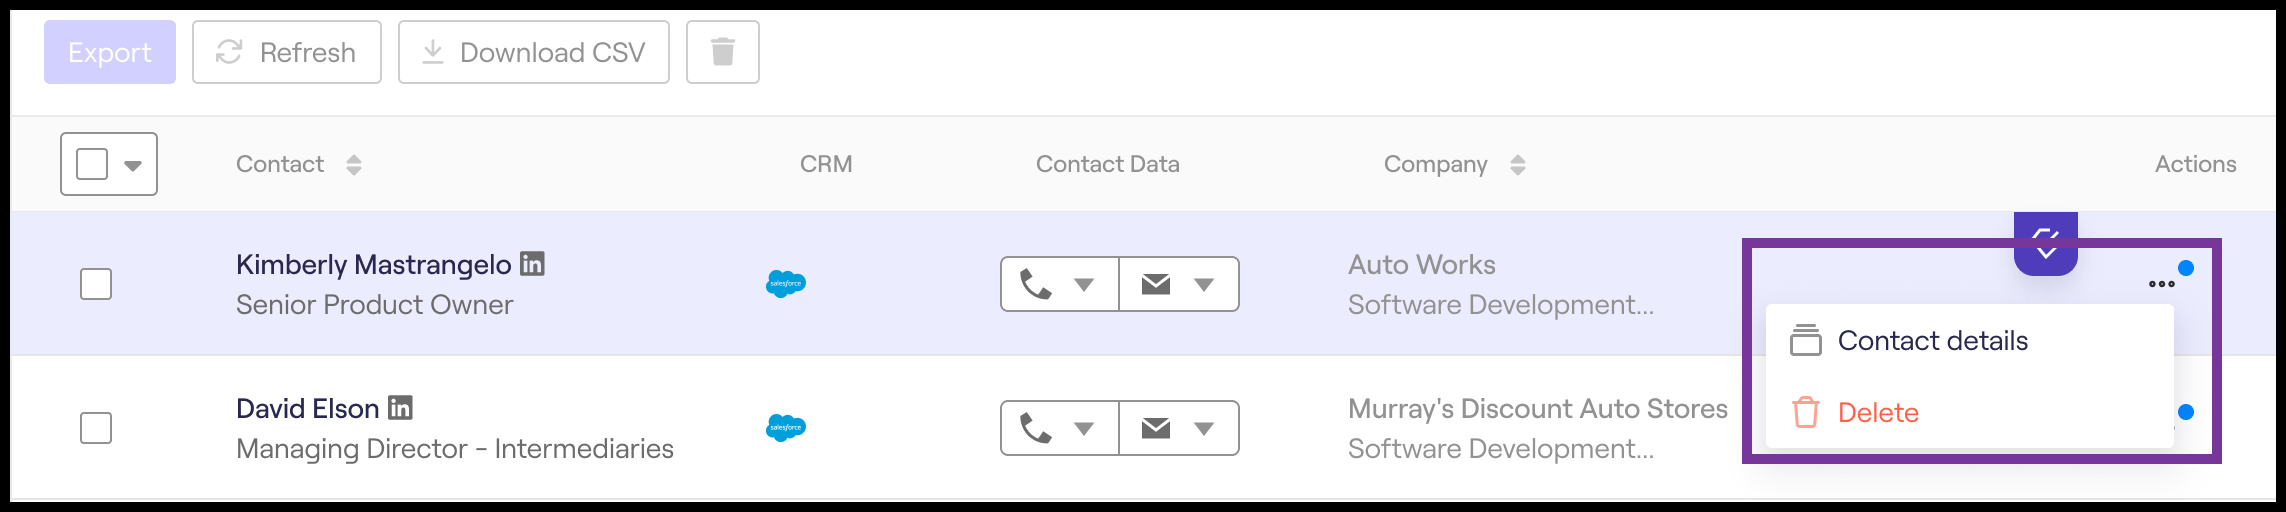The width and height of the screenshot is (2286, 512).
Task: Click the Export button
Action: pos(110,52)
